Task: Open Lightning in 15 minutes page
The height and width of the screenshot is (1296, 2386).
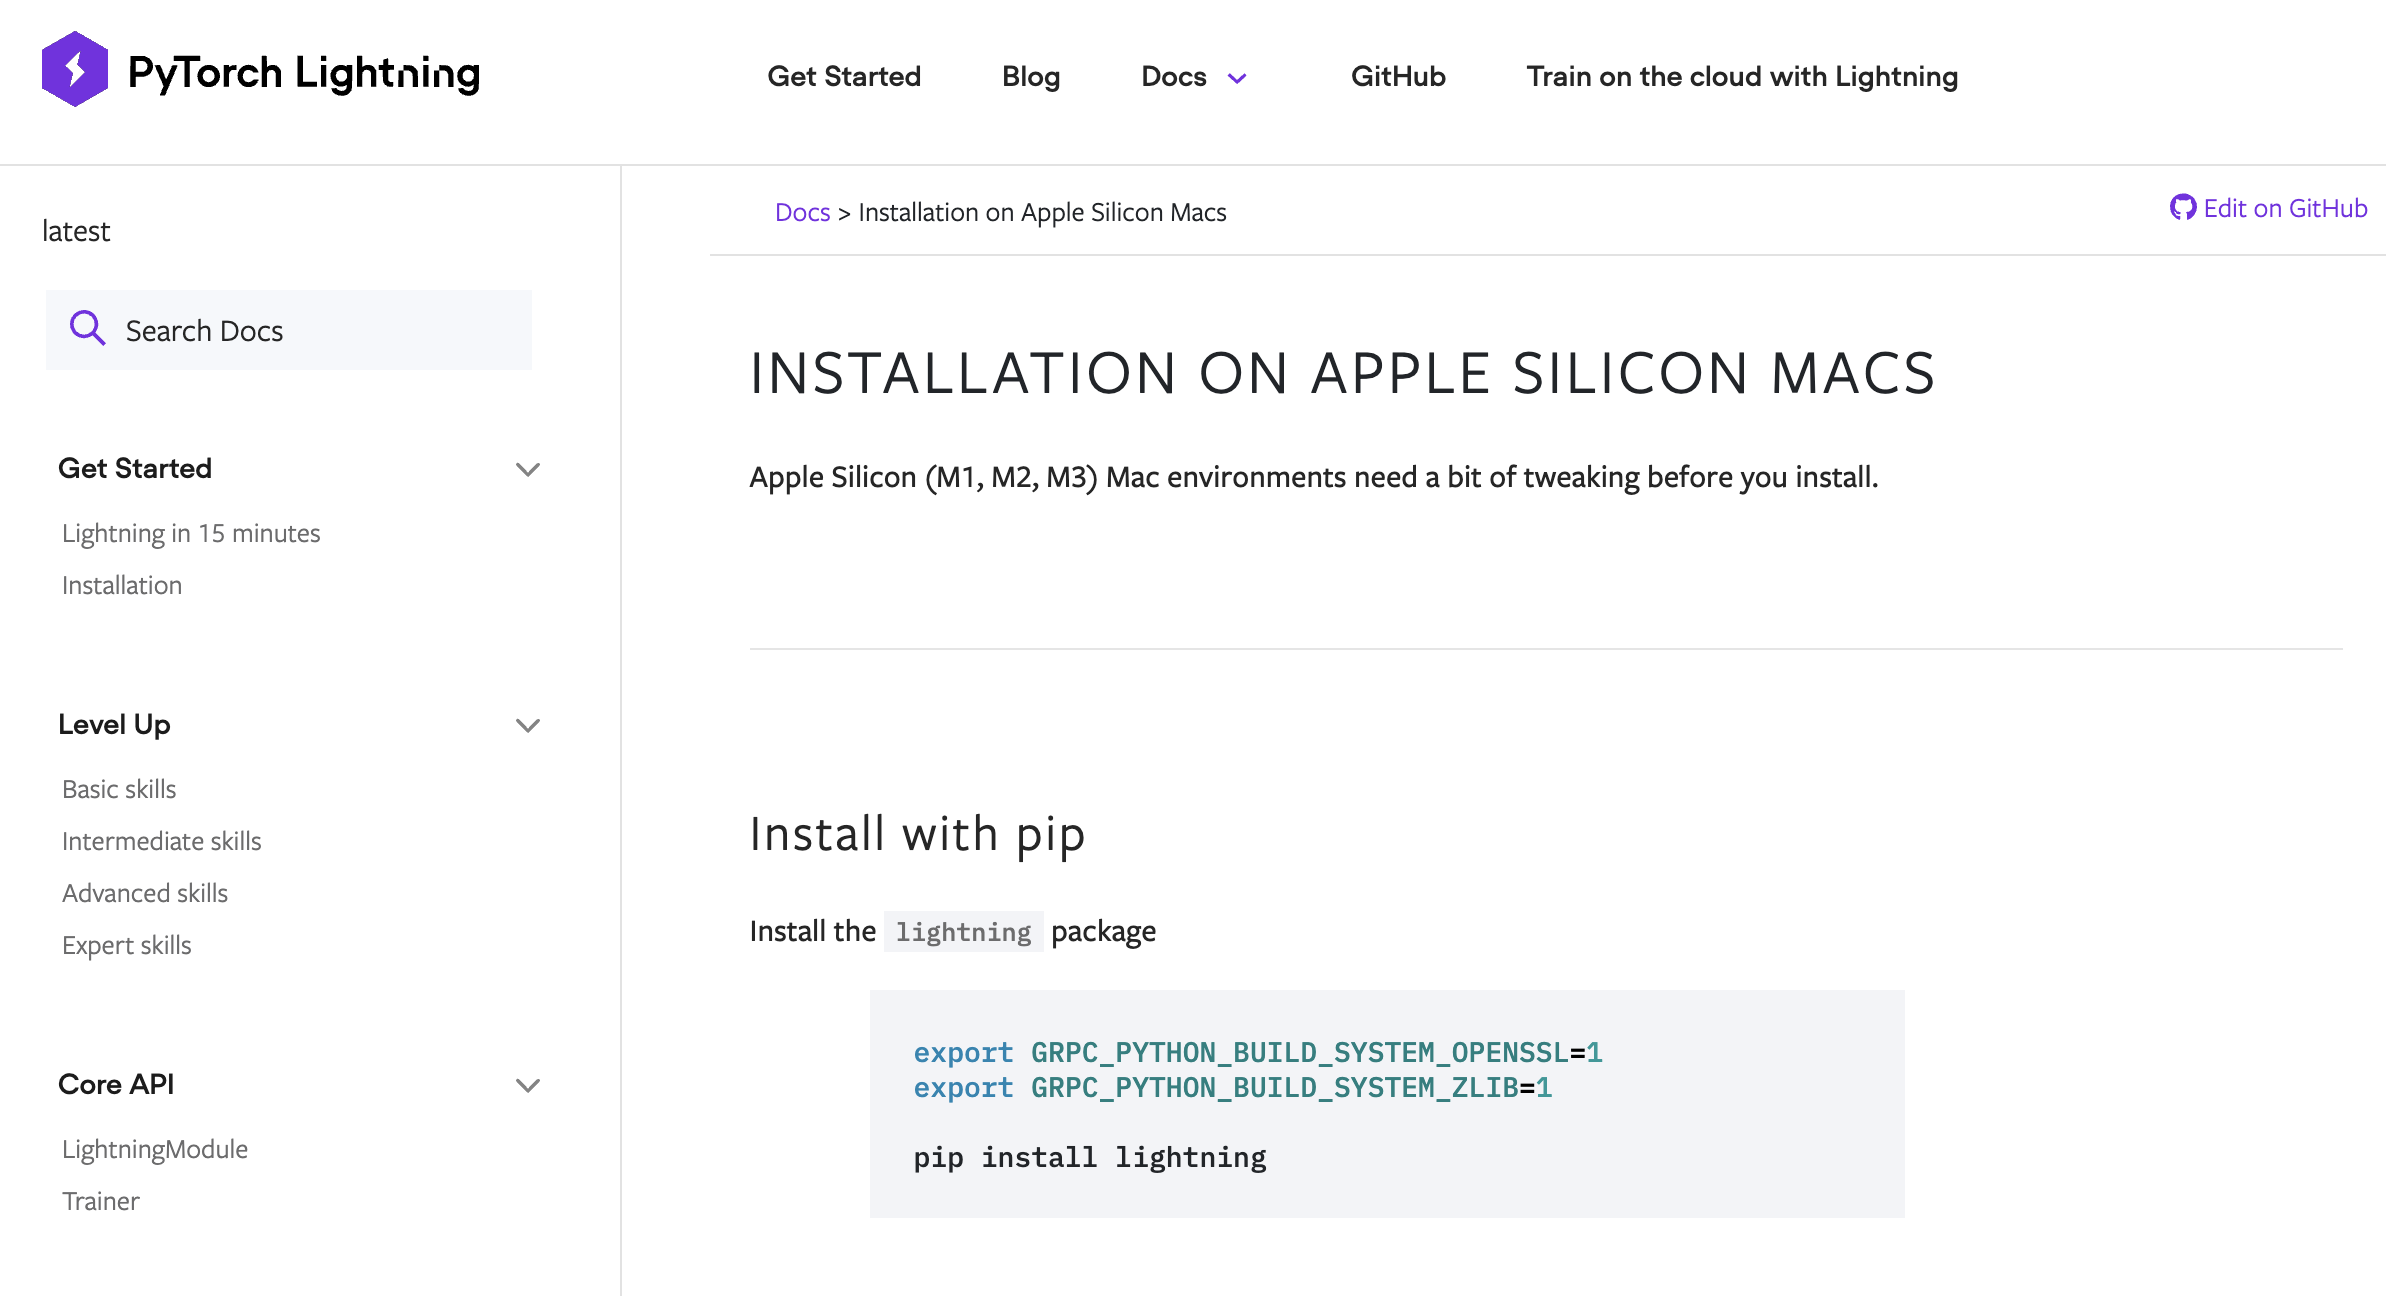Action: 191,533
